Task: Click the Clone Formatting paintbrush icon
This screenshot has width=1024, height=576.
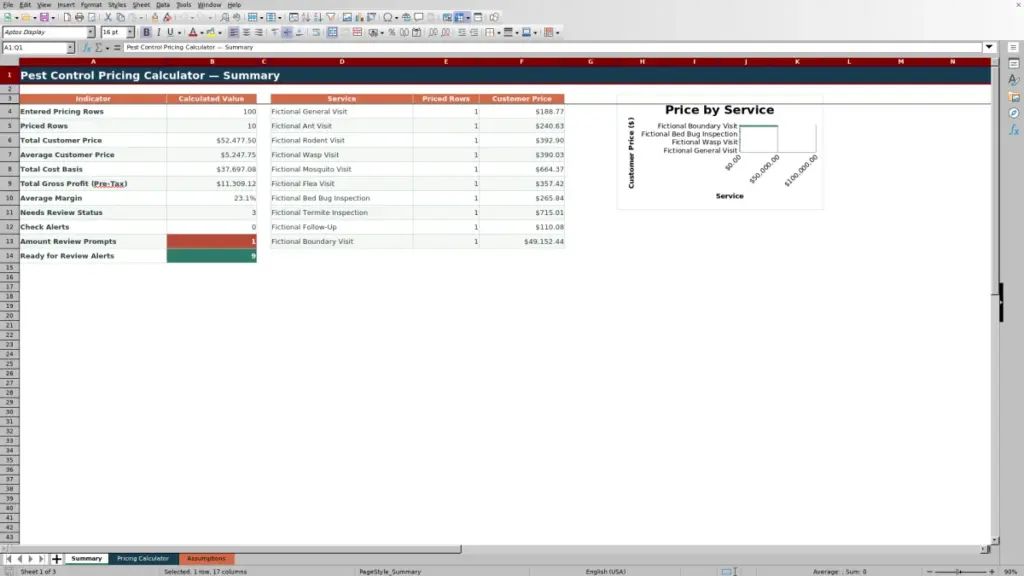Action: click(x=155, y=17)
